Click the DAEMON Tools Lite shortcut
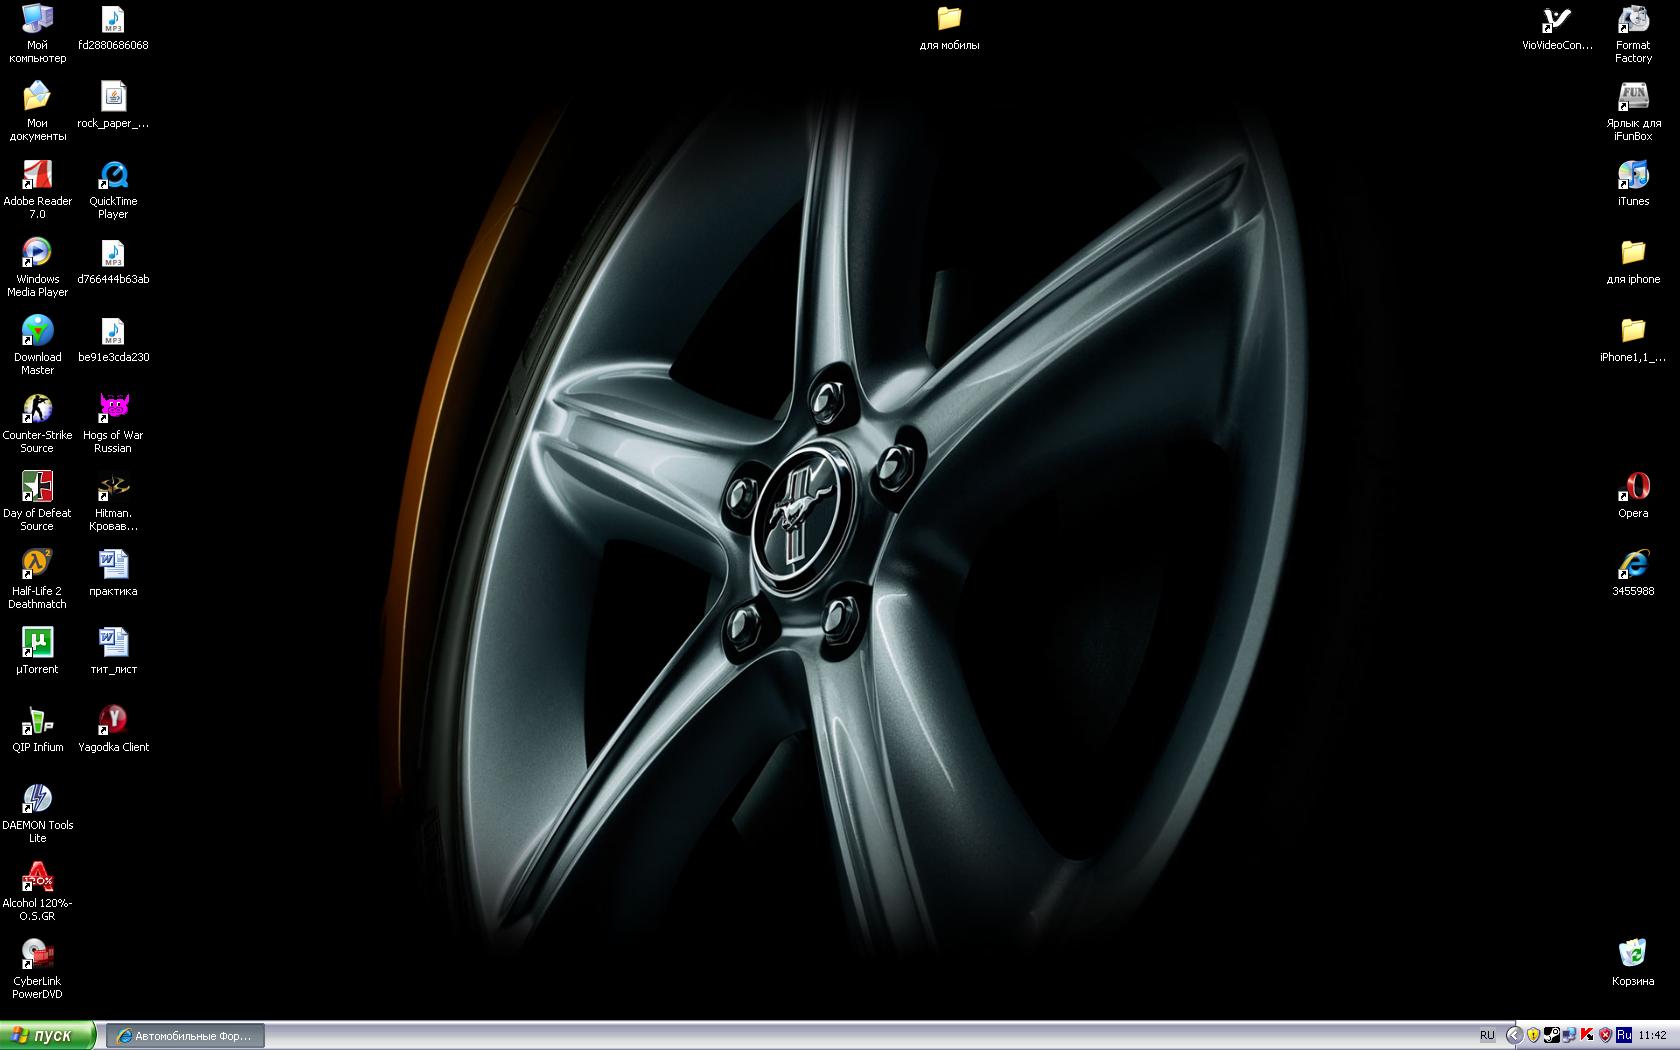The width and height of the screenshot is (1680, 1050). [37, 799]
